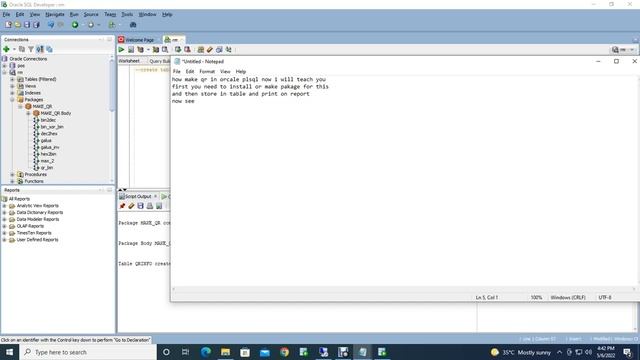This screenshot has width=640, height=360.
Task: Select the Worksheet tab
Action: 129,61
